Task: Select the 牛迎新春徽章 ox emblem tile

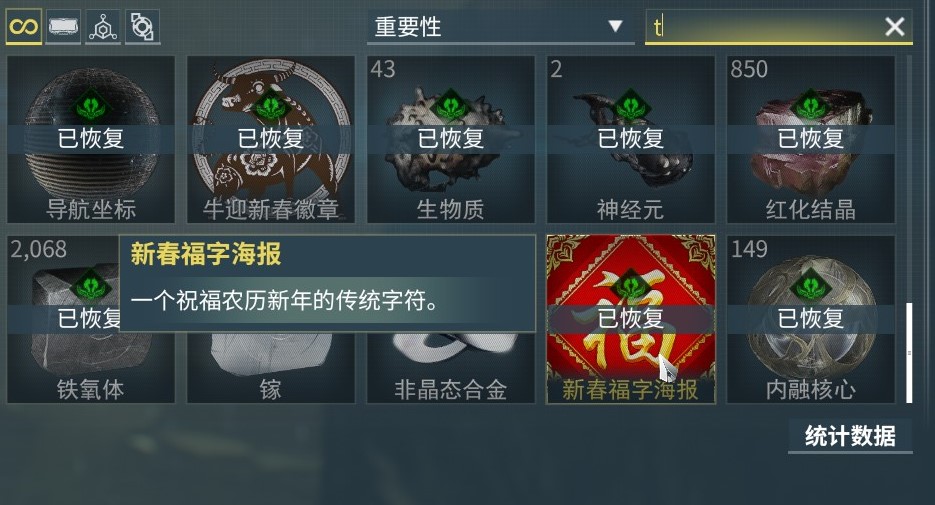Action: pyautogui.click(x=271, y=140)
